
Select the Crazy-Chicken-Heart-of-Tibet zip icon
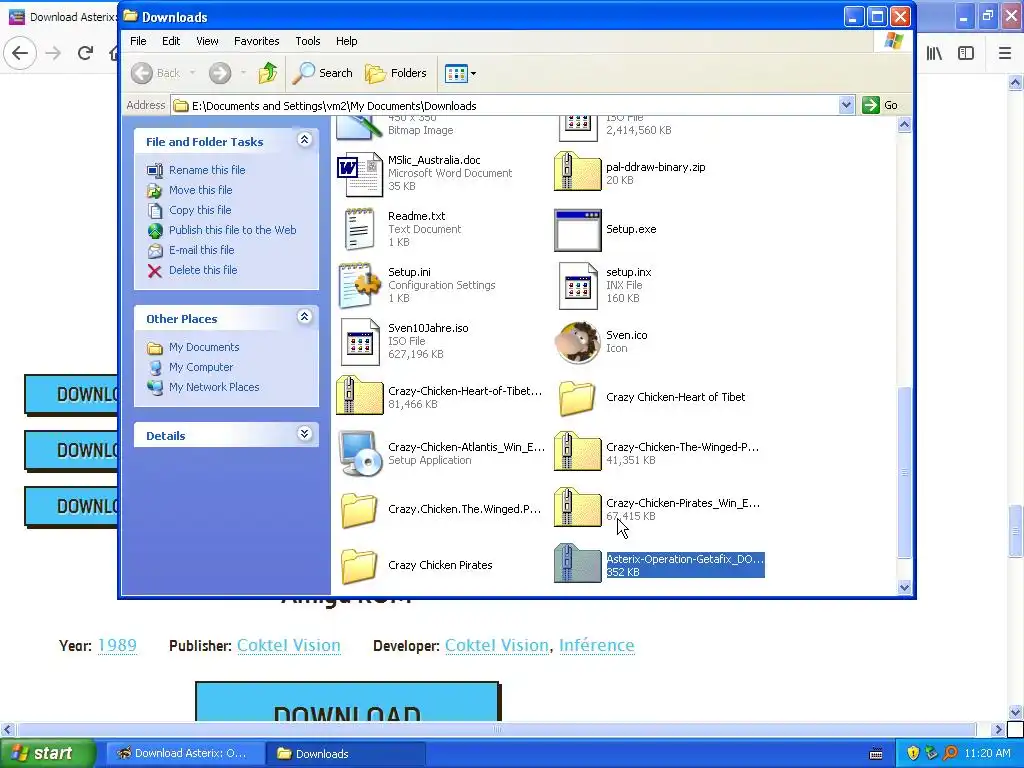click(359, 396)
